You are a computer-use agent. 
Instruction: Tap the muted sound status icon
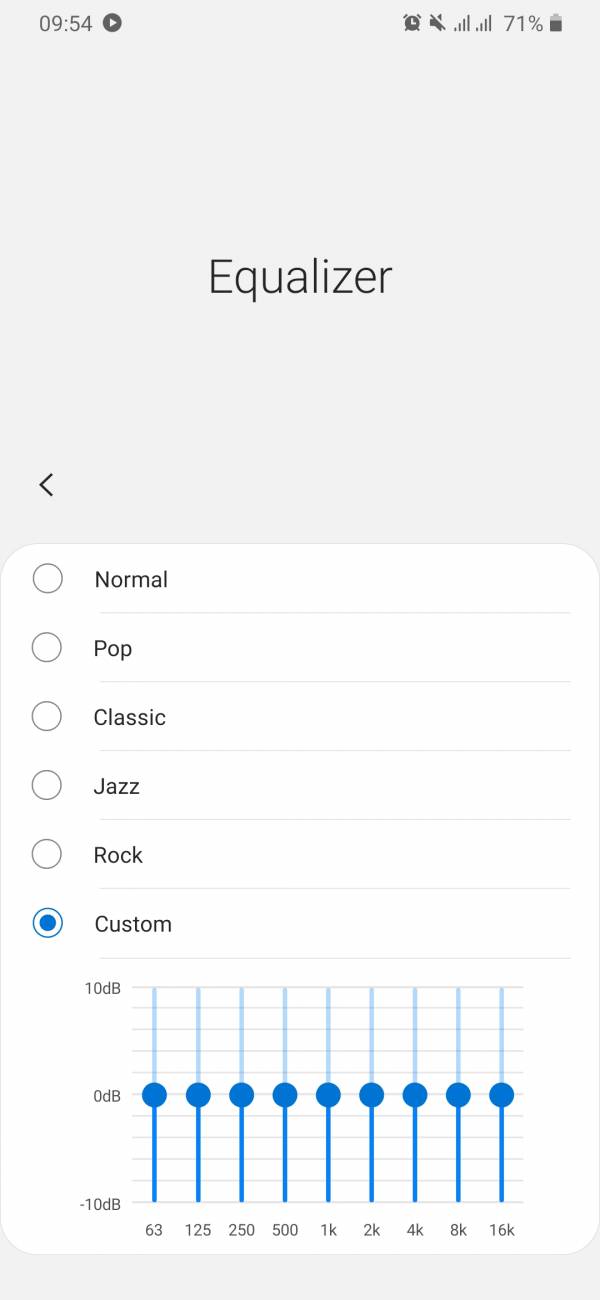[437, 23]
